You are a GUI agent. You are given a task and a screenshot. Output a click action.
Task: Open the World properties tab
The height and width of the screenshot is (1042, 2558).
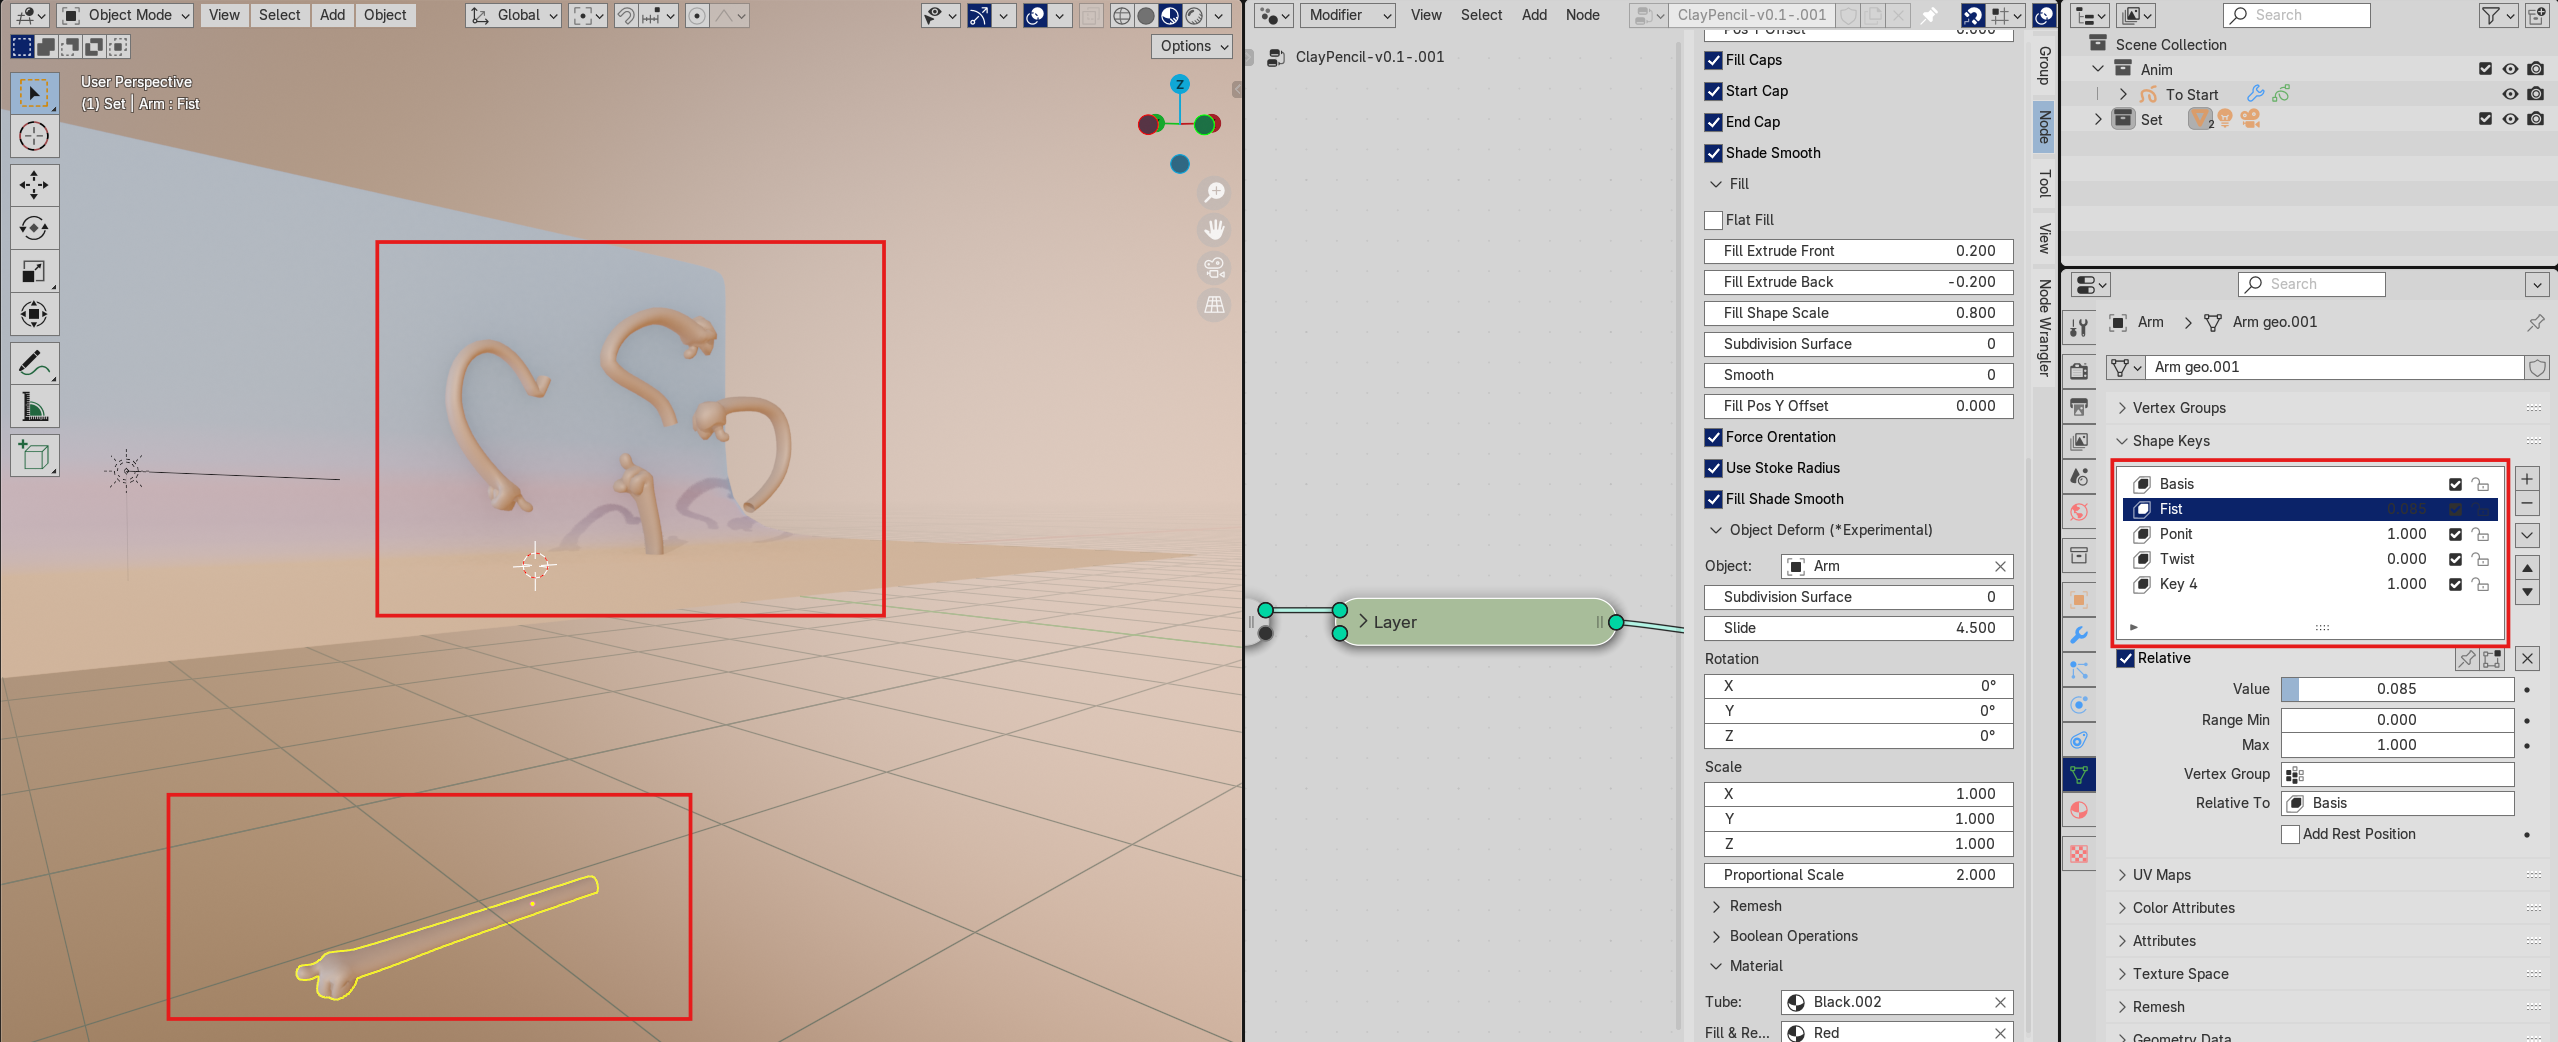pyautogui.click(x=2079, y=512)
